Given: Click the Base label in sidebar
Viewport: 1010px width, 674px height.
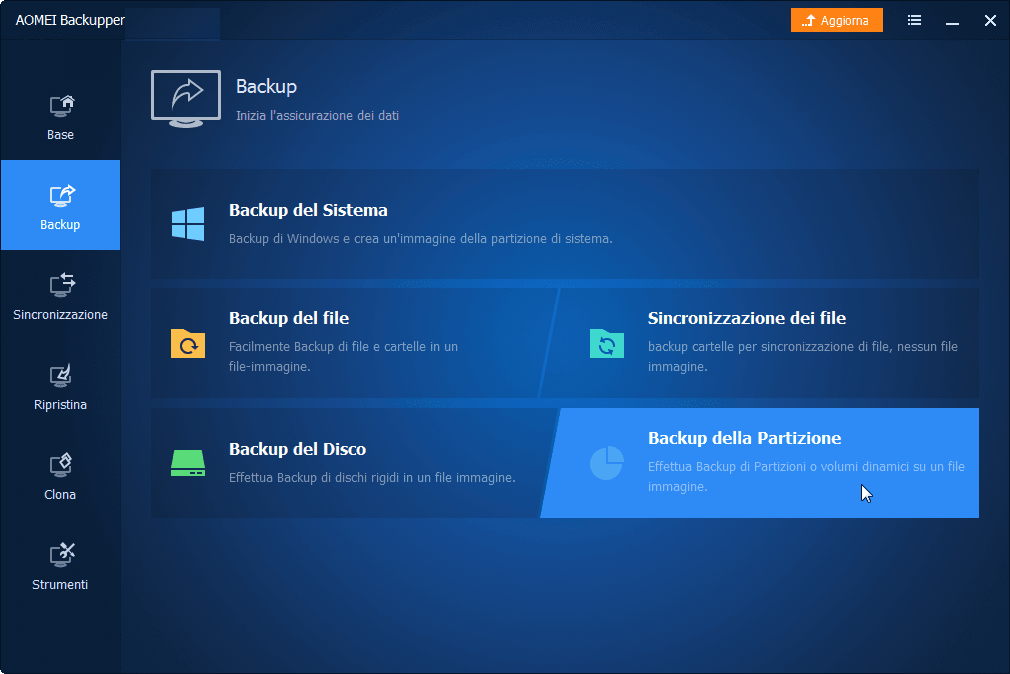Looking at the screenshot, I should 61,135.
